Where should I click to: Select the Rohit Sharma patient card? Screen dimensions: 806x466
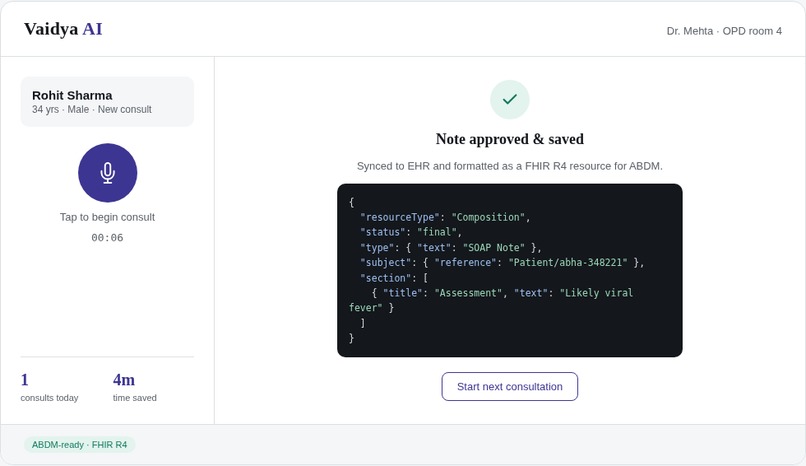(107, 102)
